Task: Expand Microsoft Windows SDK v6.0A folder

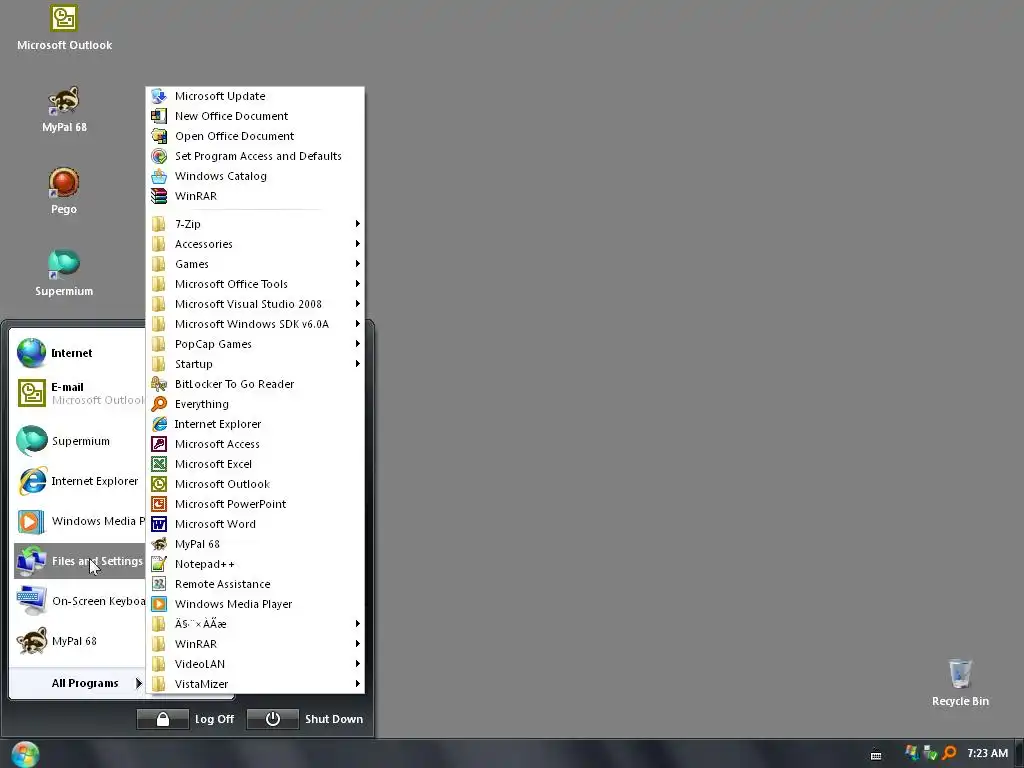Action: [x=255, y=324]
